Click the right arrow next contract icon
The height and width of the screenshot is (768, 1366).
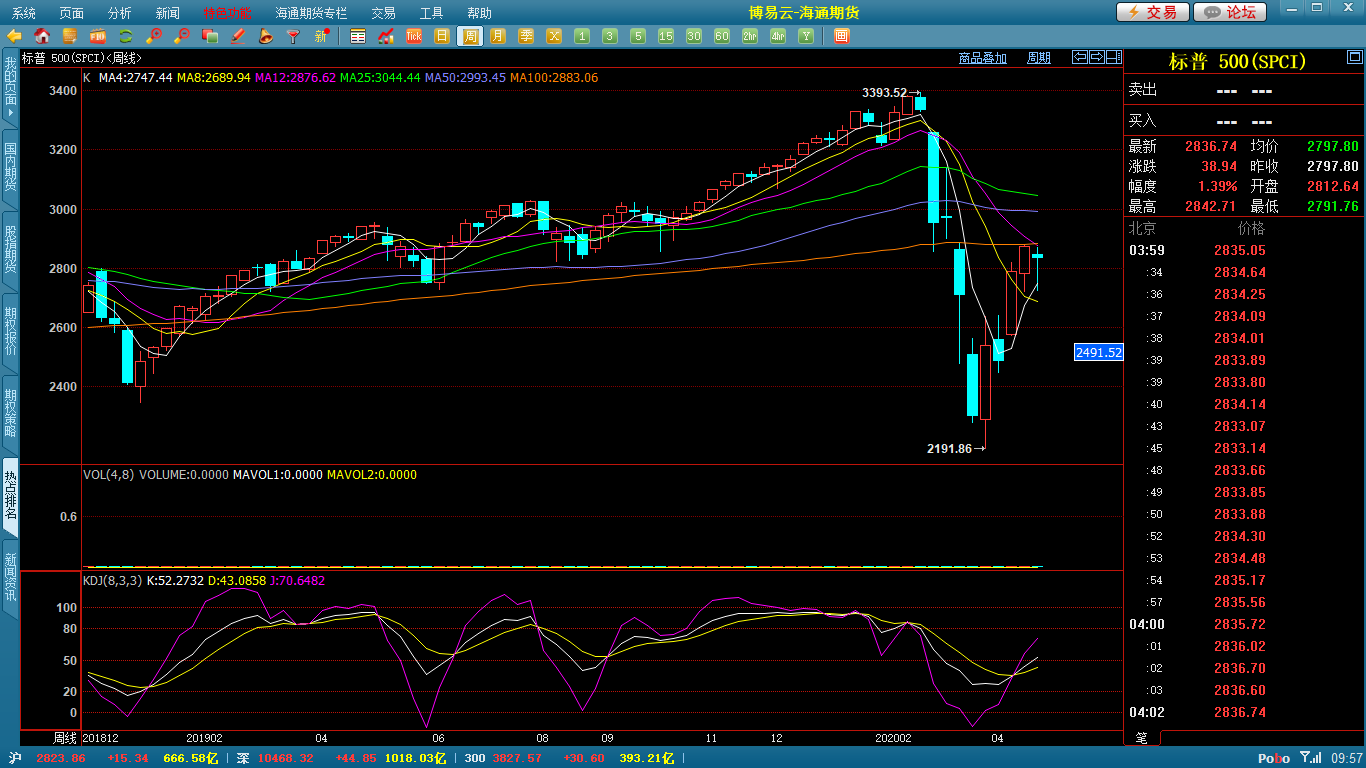[1096, 57]
